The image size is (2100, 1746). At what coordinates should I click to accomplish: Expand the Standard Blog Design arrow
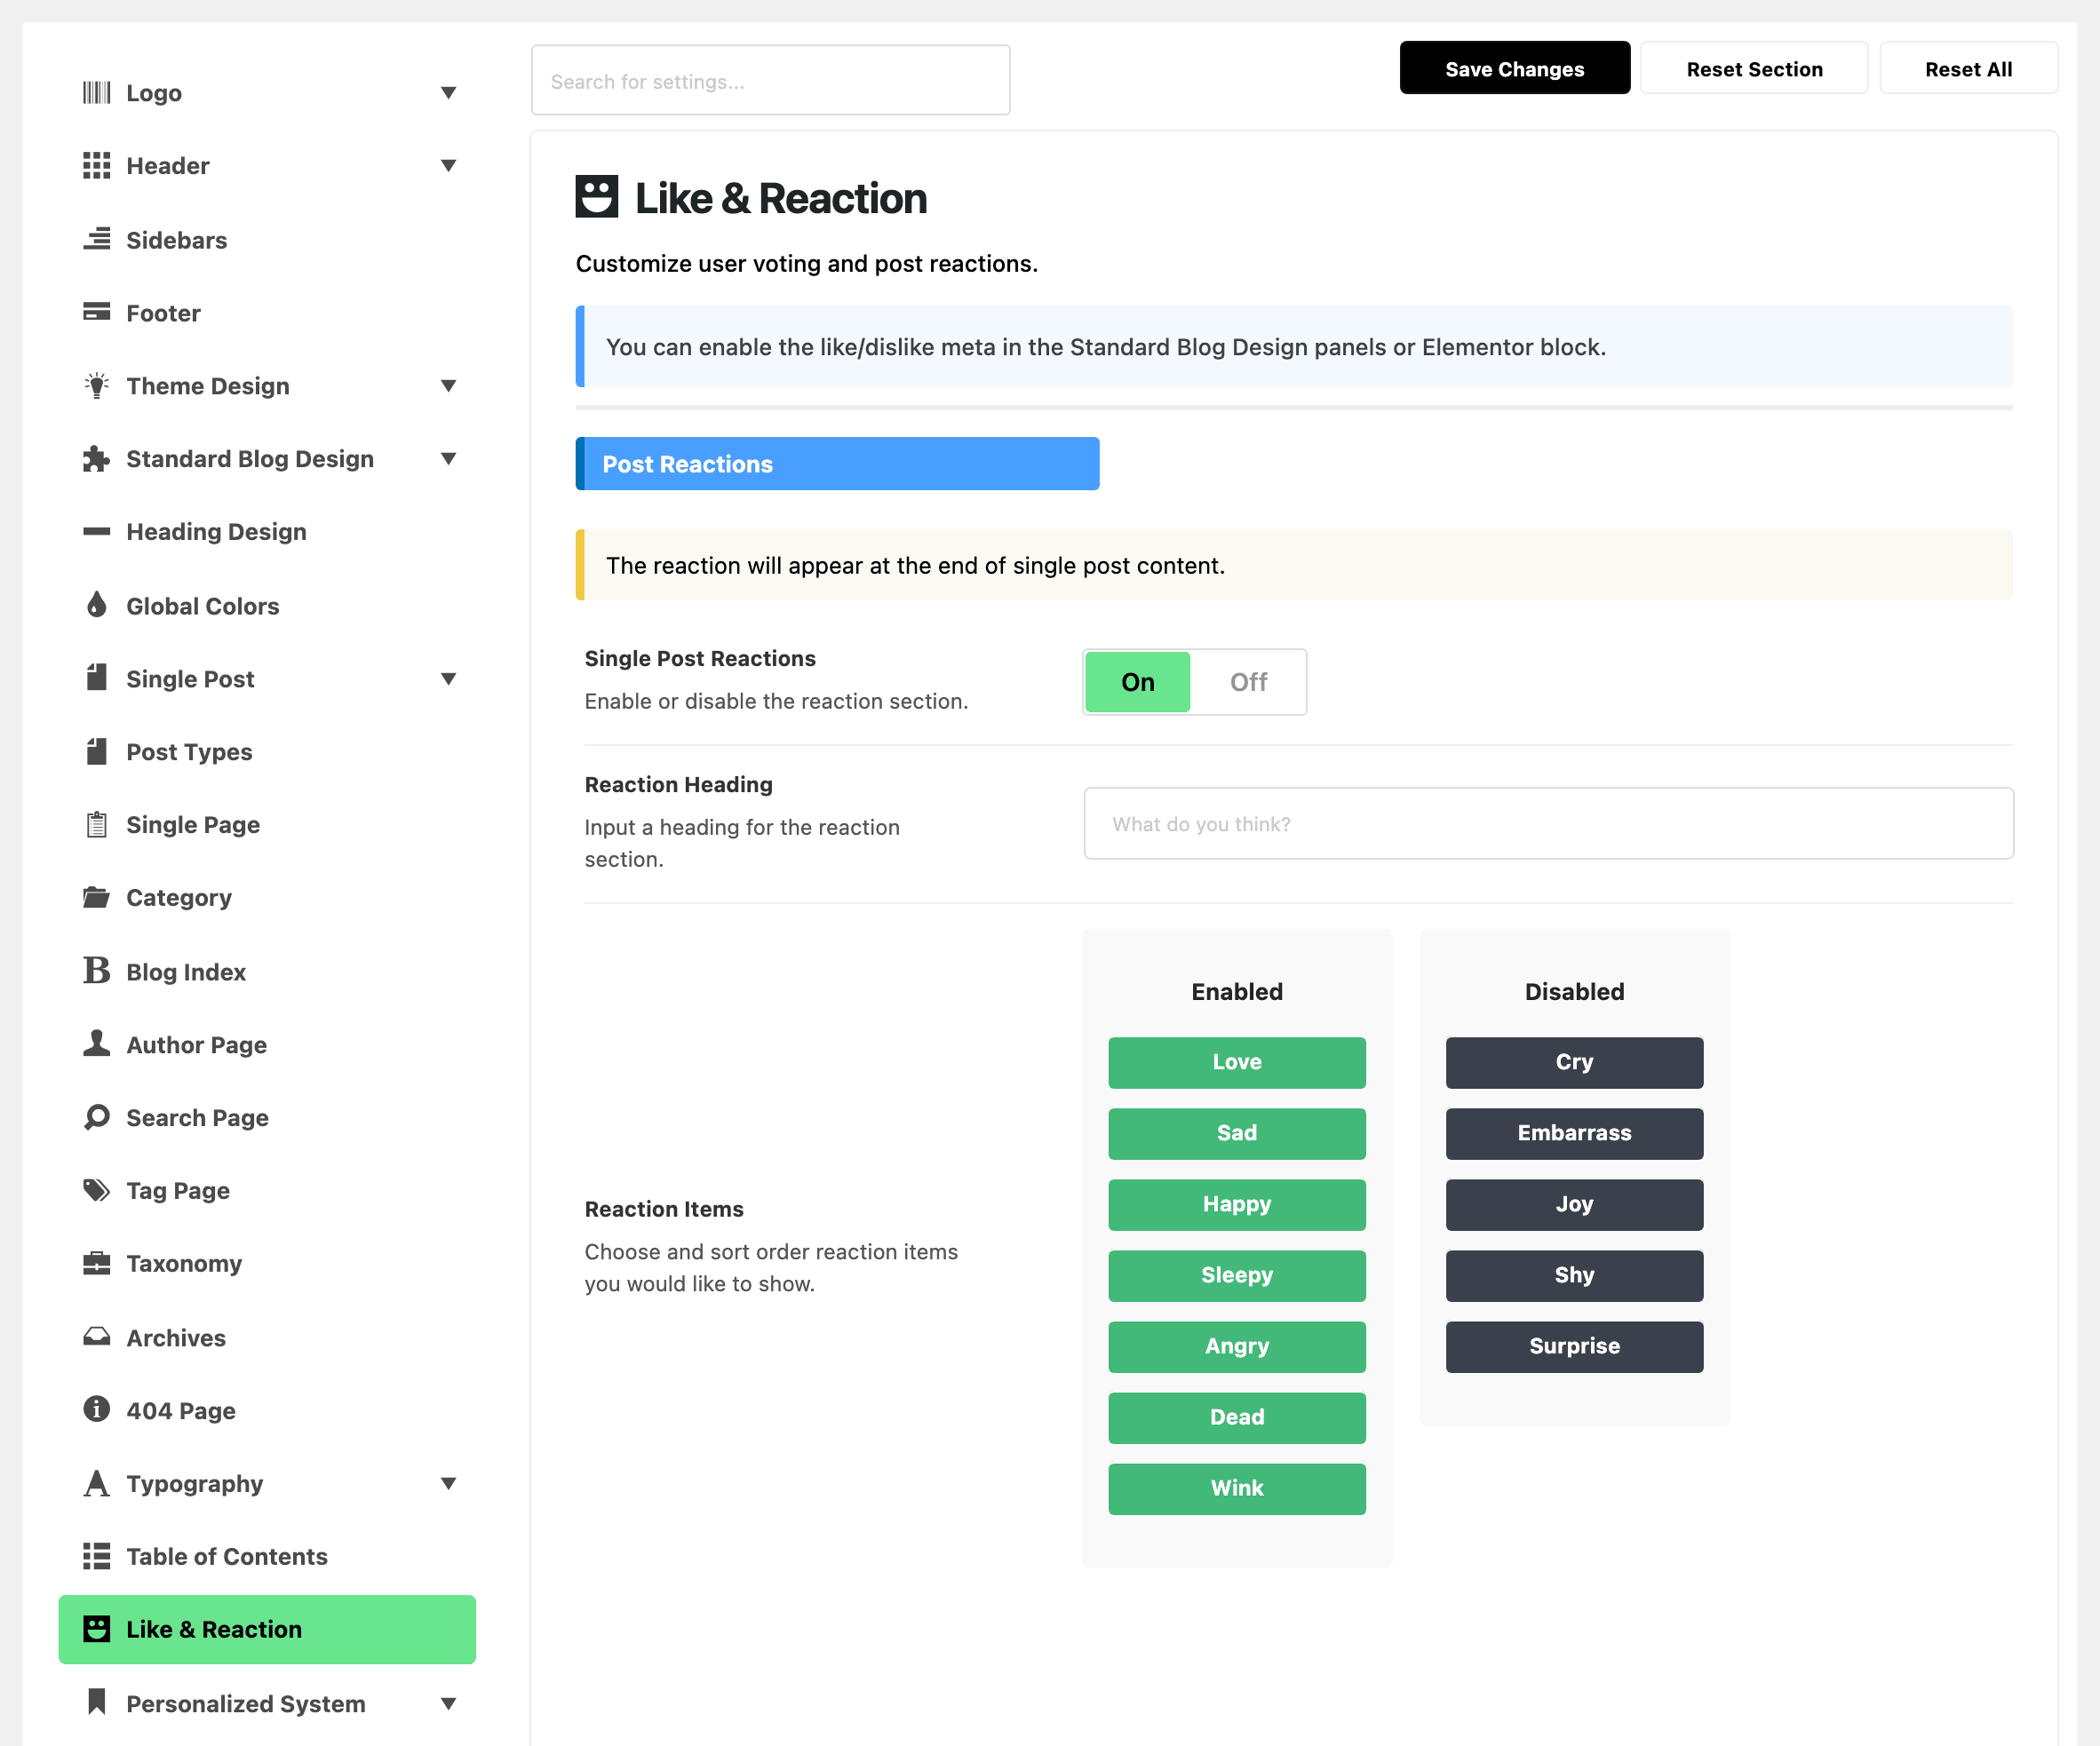[448, 458]
